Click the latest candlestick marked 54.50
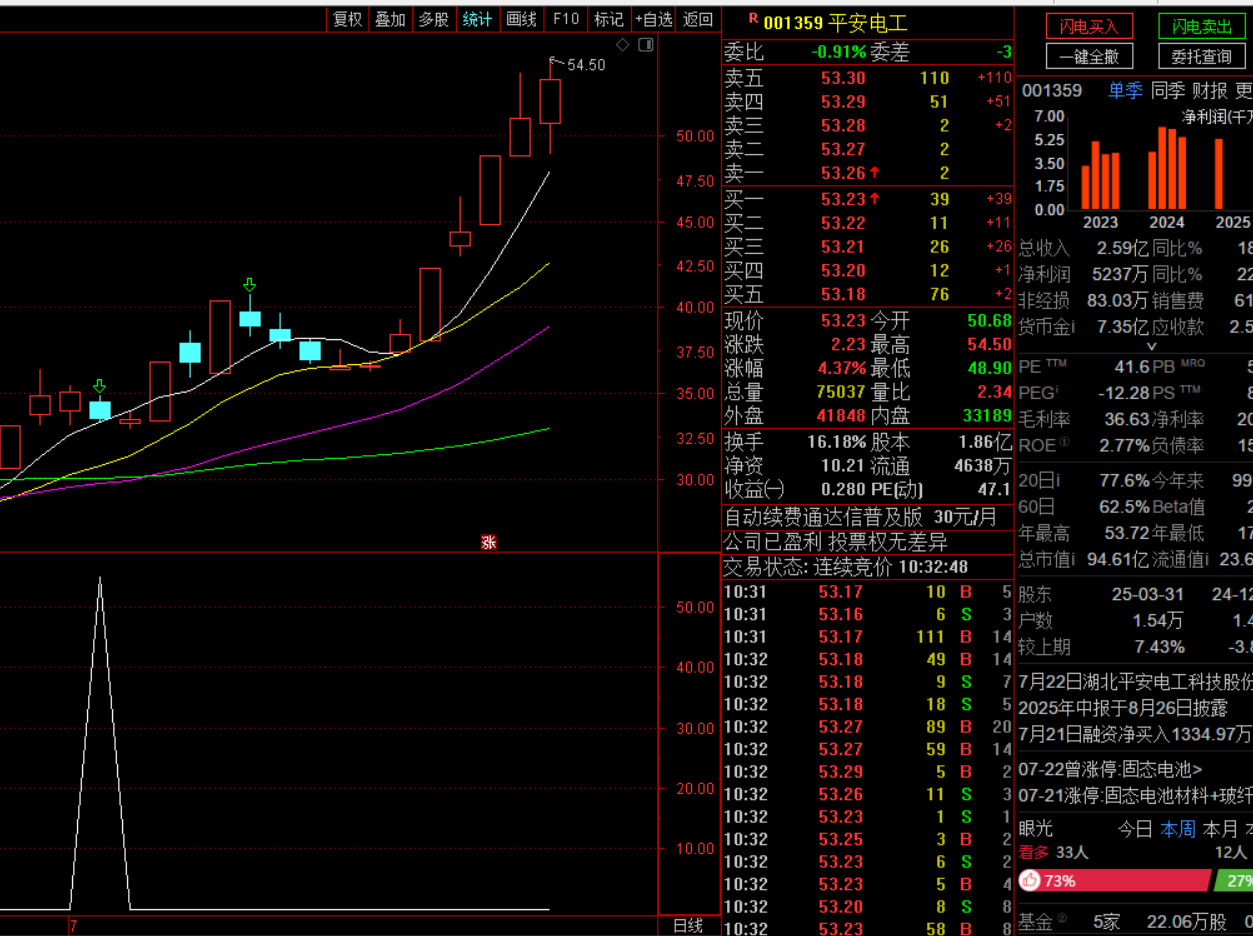The image size is (1253, 936). coord(550,101)
